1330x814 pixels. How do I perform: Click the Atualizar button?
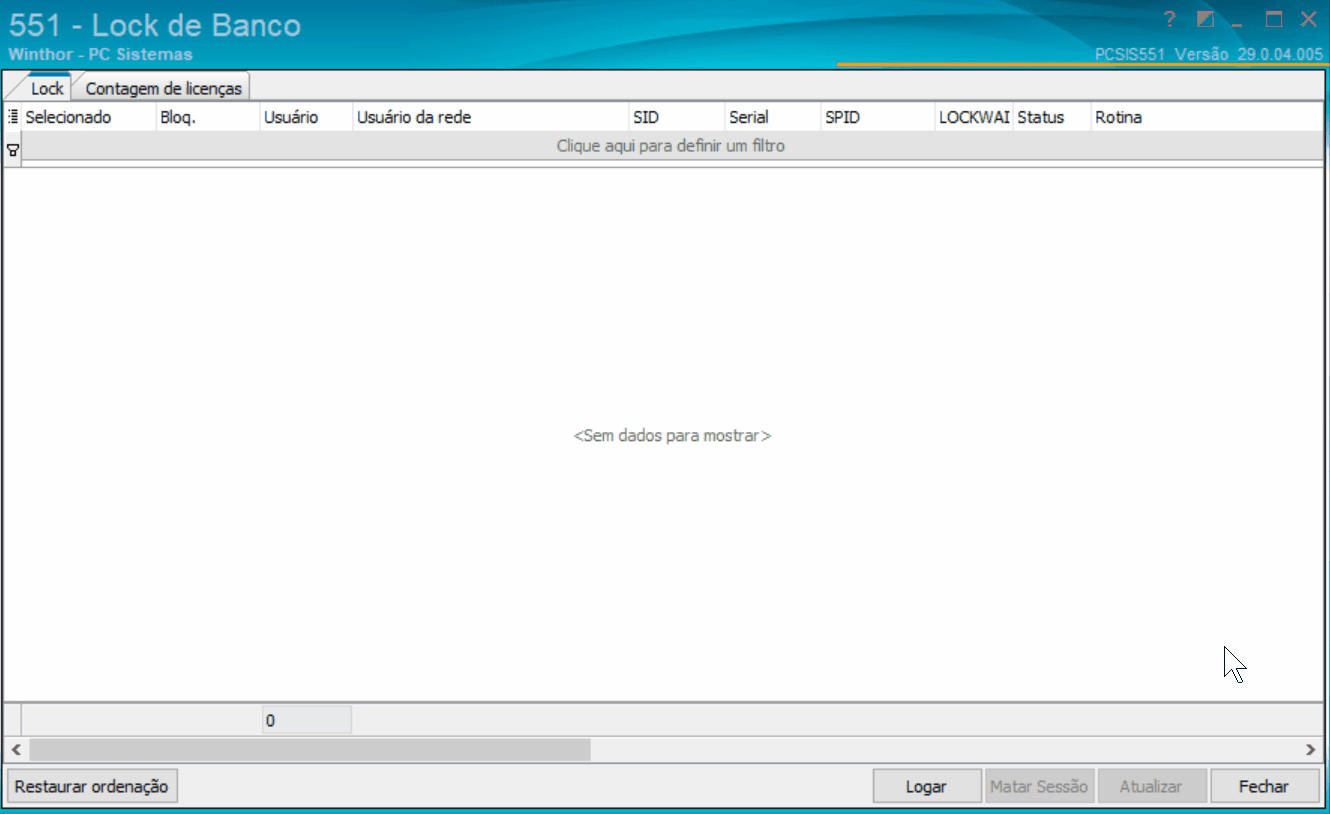[1151, 786]
